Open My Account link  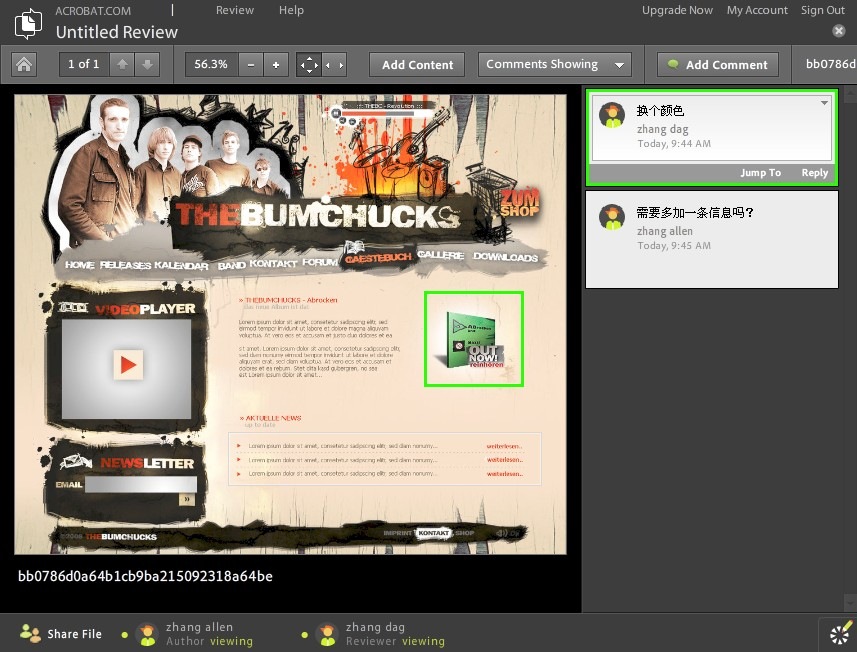757,10
